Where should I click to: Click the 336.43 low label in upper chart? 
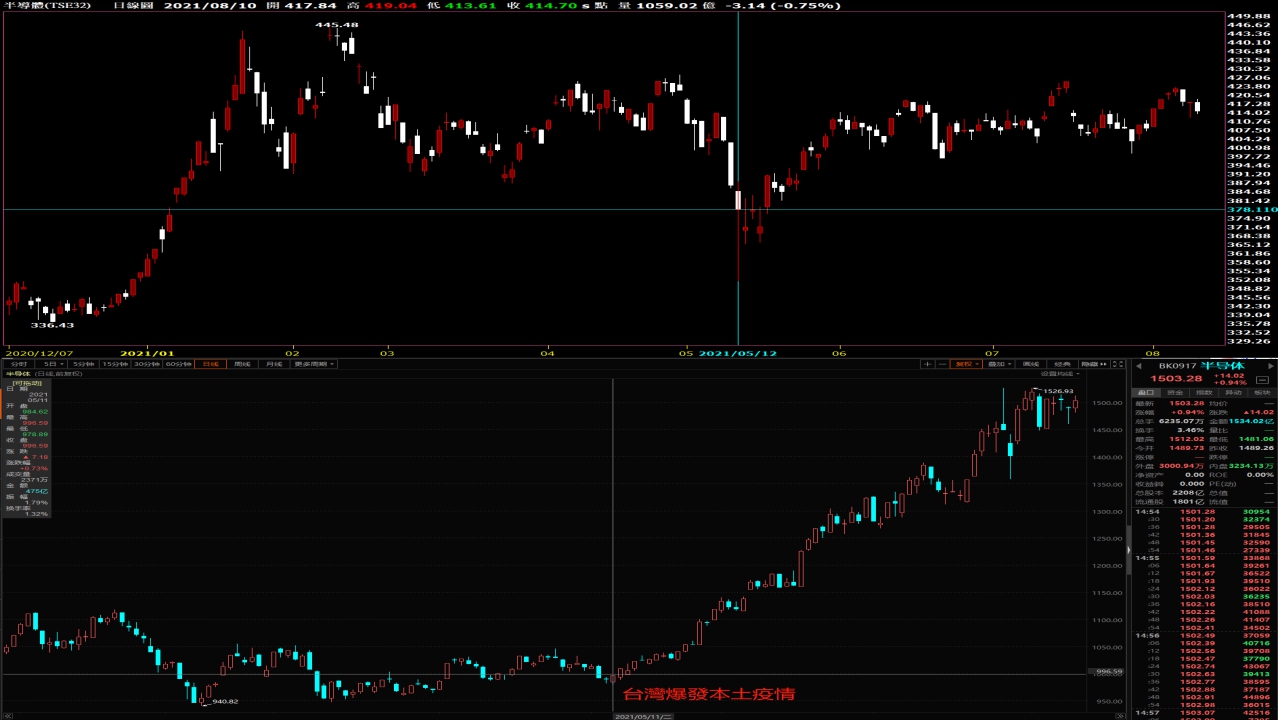[x=52, y=325]
